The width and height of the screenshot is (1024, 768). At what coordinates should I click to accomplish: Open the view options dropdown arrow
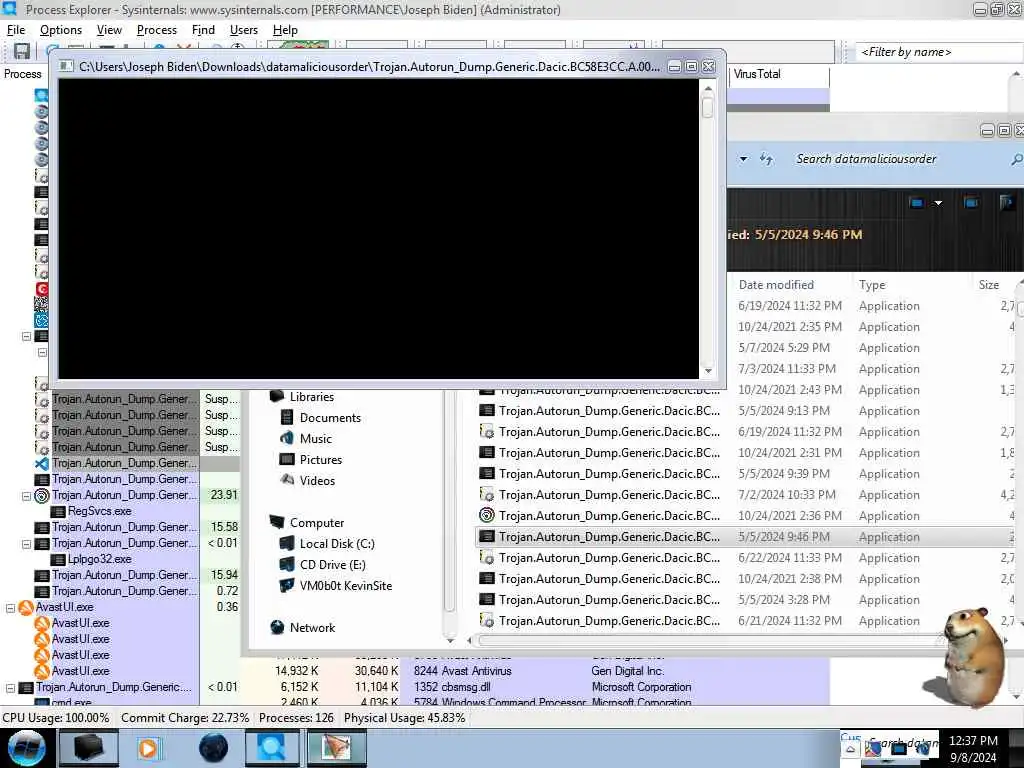click(938, 203)
